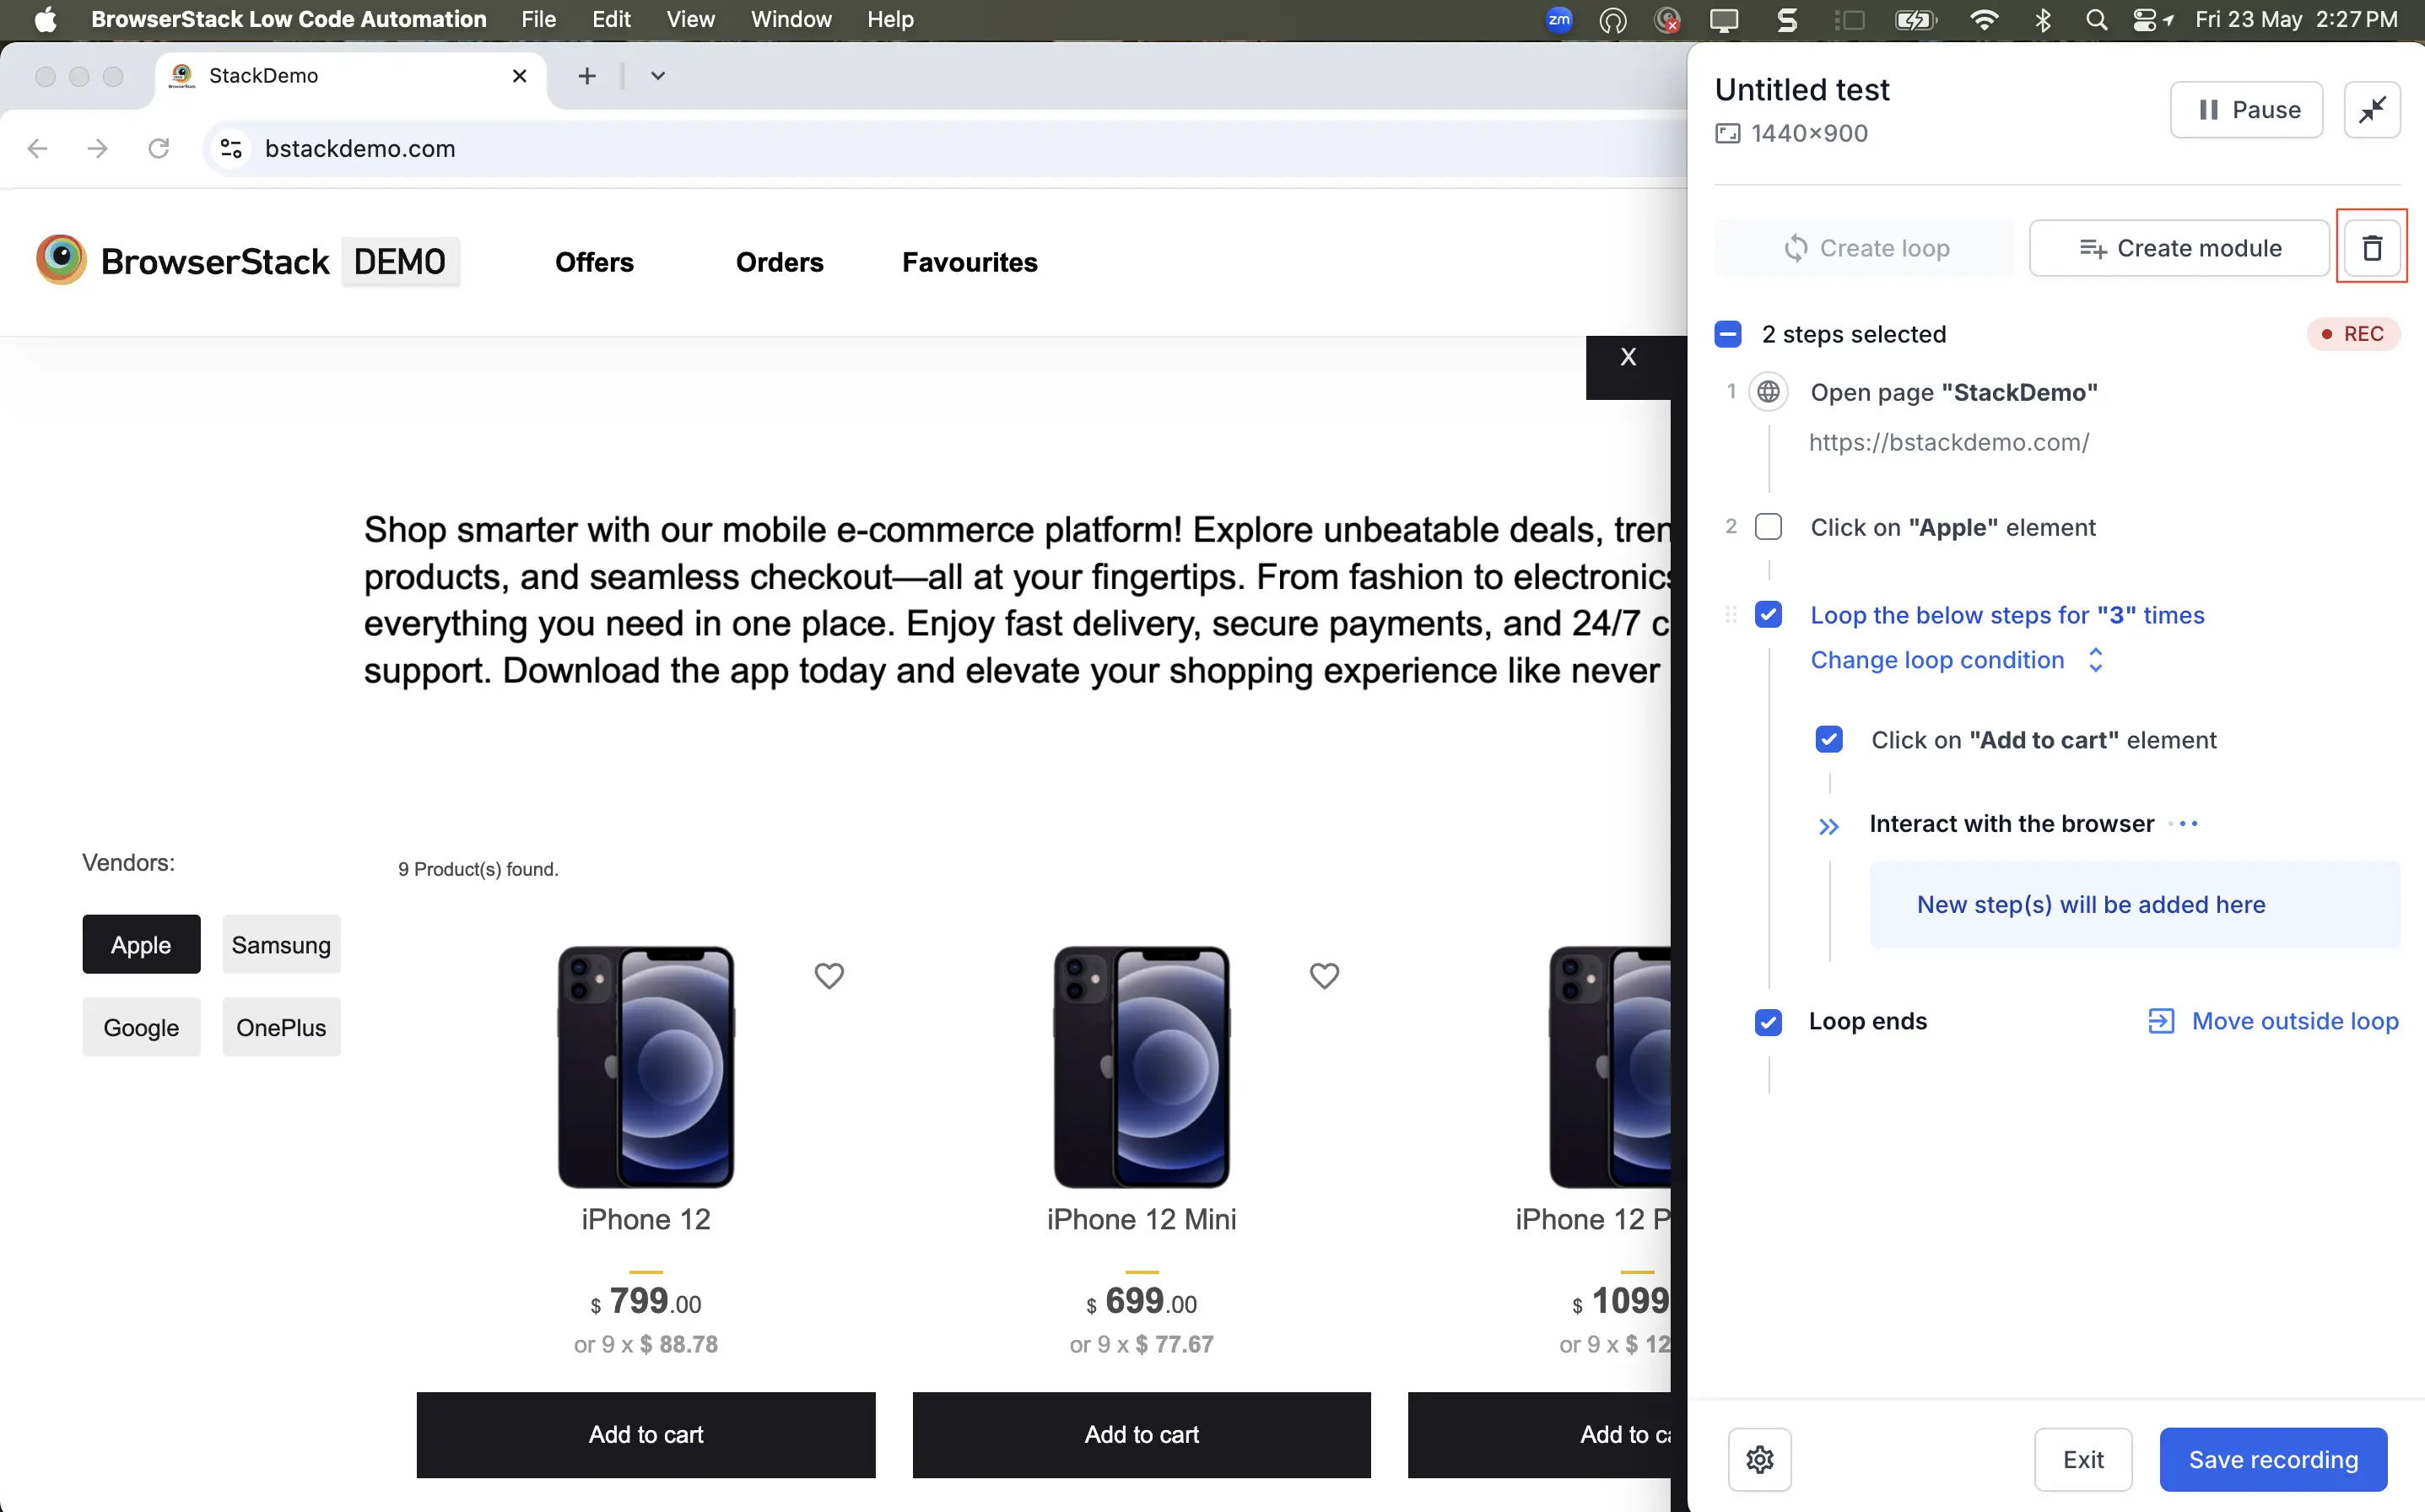Click the iPhone 12 product image
This screenshot has width=2425, height=1512.
coord(646,1066)
